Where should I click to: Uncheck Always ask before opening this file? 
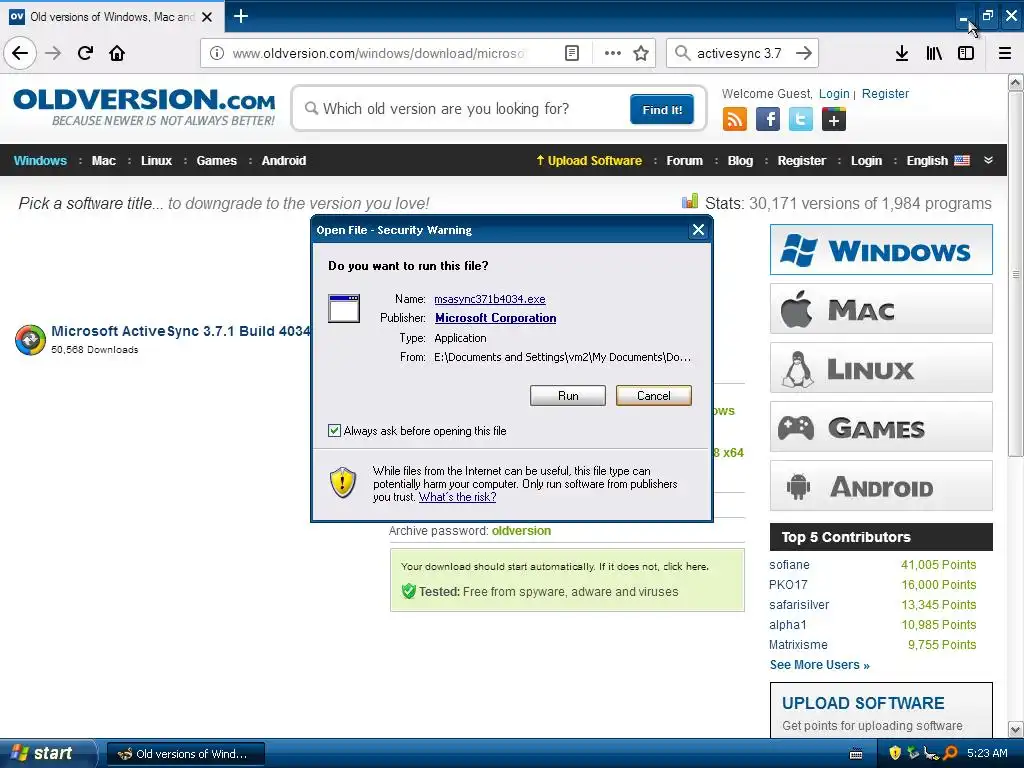334,430
